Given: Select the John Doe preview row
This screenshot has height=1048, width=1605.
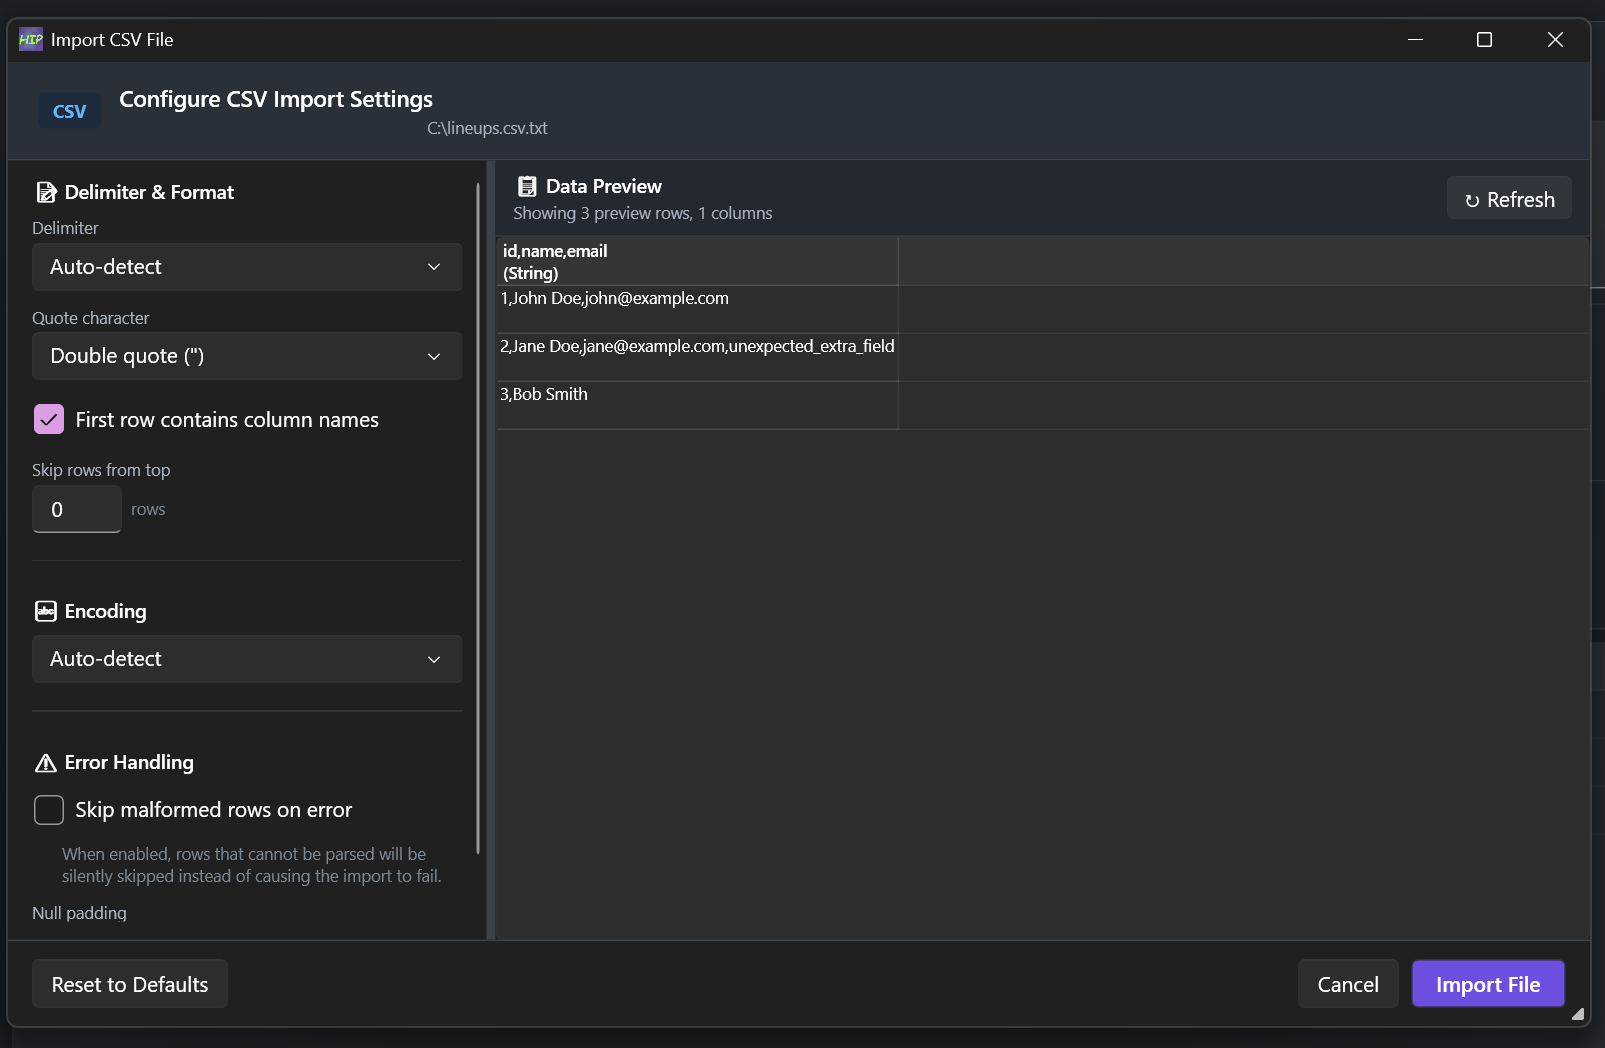Looking at the screenshot, I should click(x=1042, y=309).
